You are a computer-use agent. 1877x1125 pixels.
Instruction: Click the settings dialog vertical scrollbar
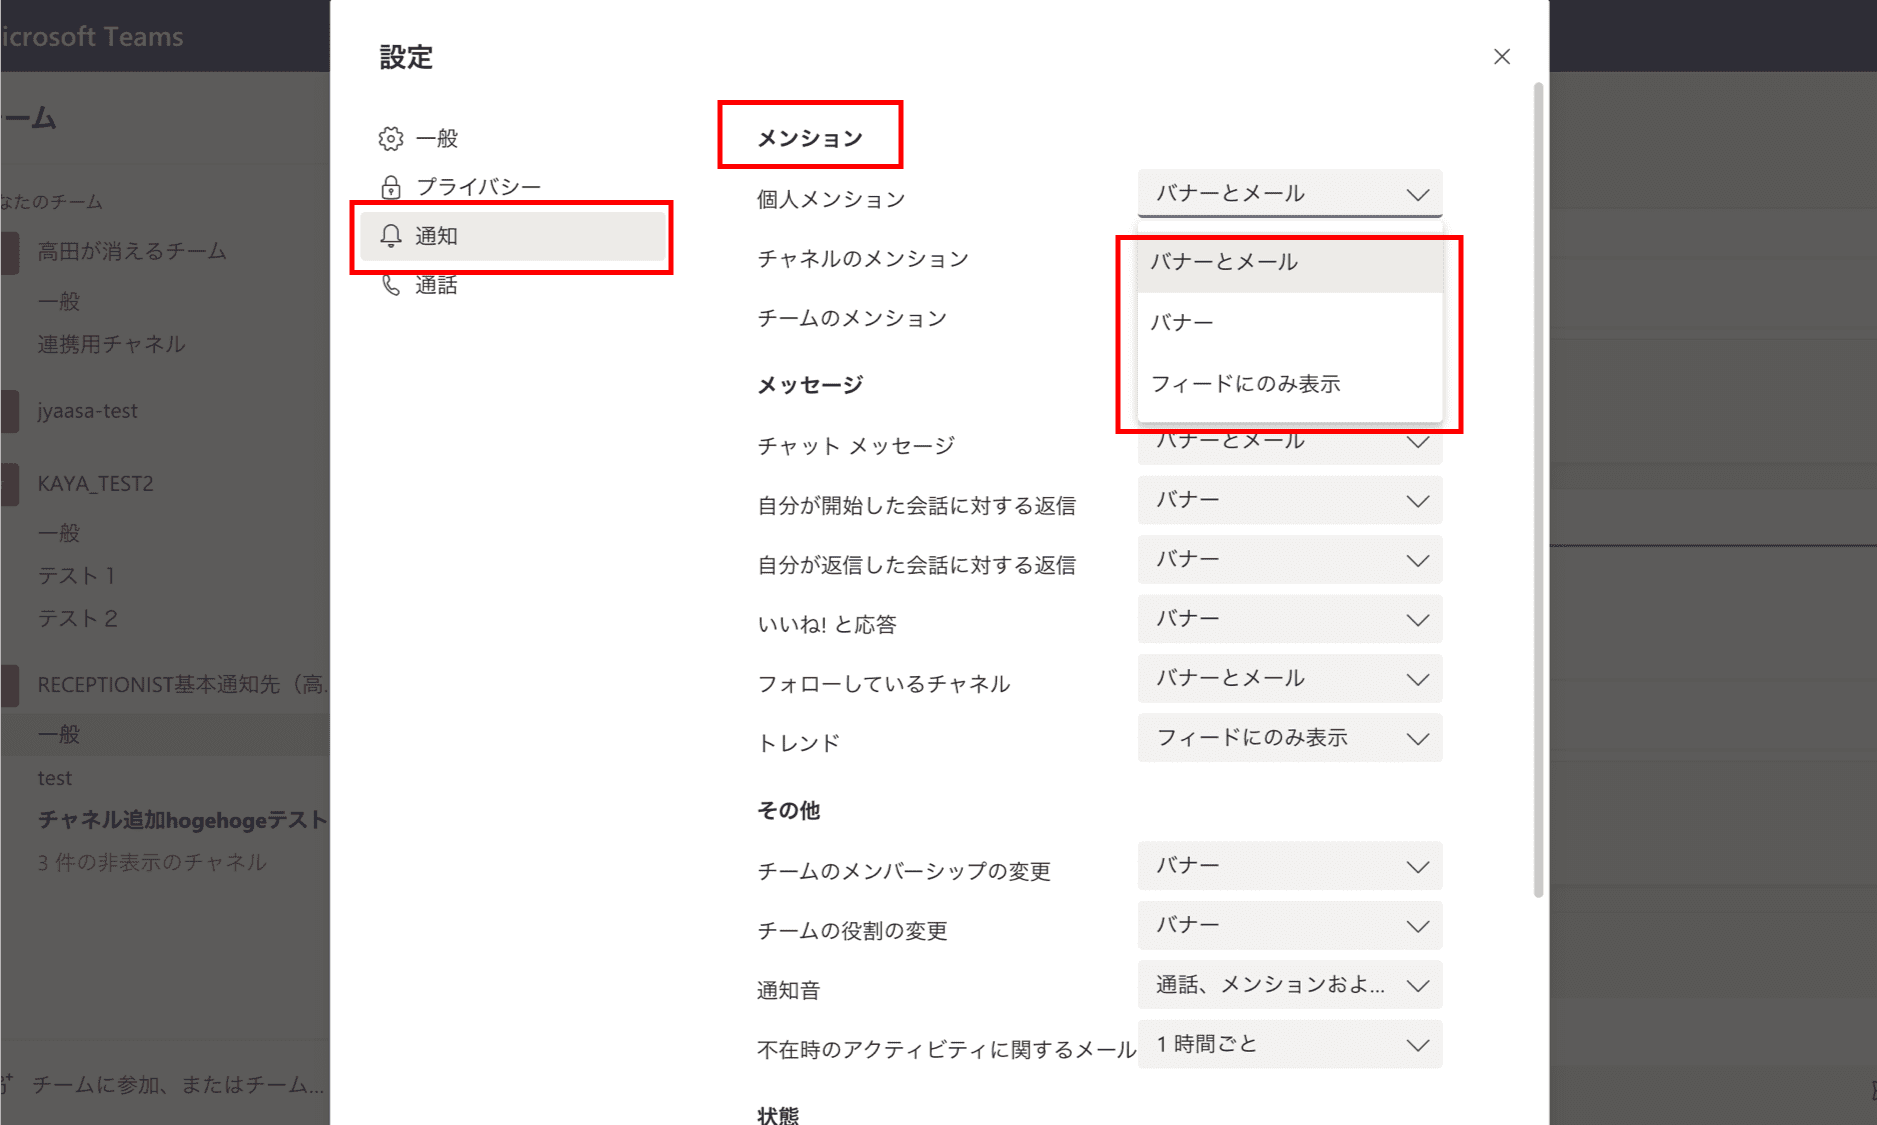point(1538,490)
